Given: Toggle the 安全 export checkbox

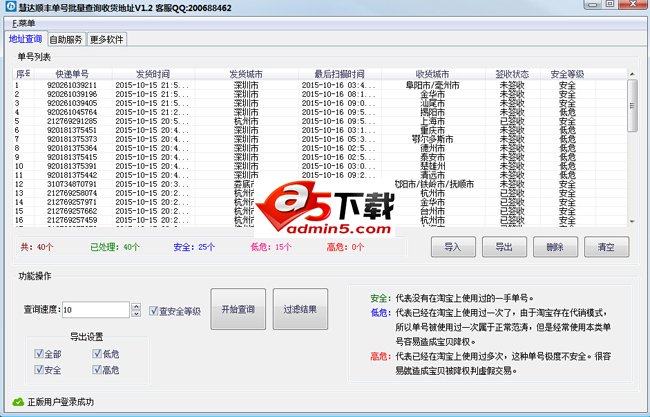Looking at the screenshot, I should pos(39,369).
